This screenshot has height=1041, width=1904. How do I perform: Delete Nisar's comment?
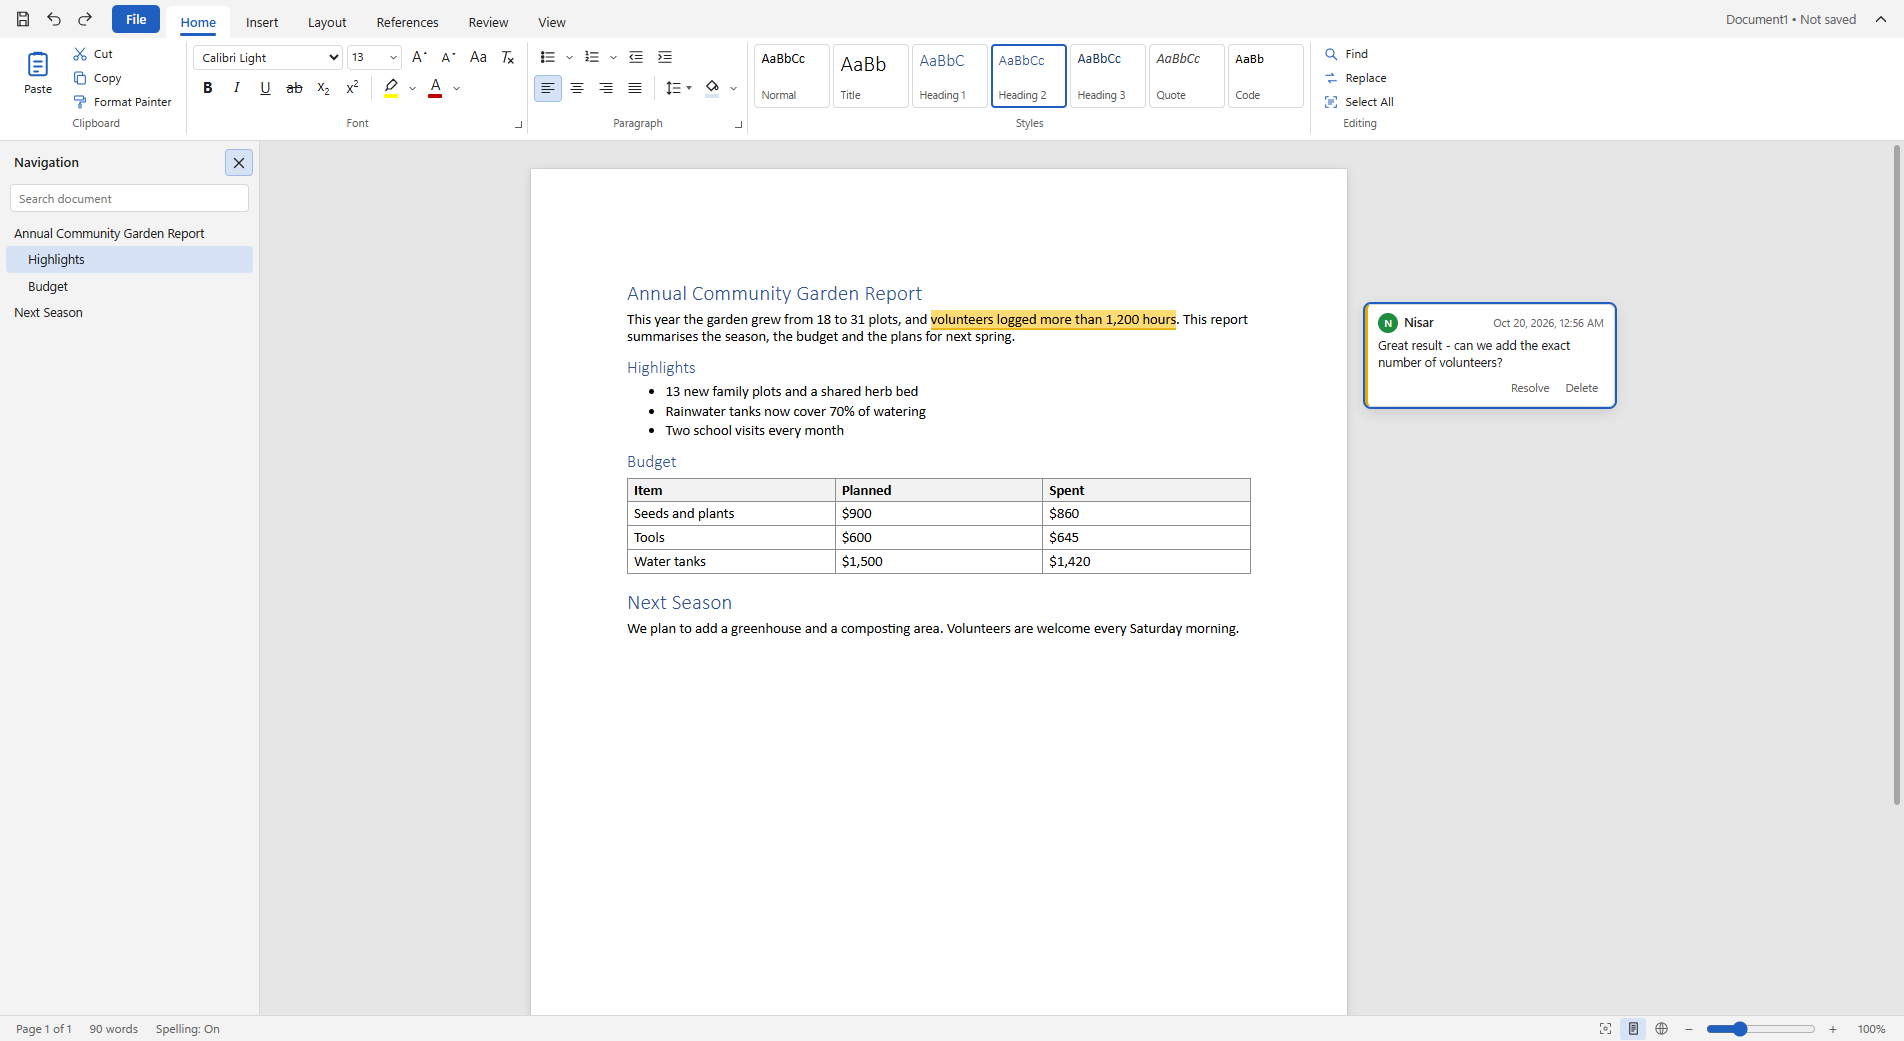point(1582,388)
